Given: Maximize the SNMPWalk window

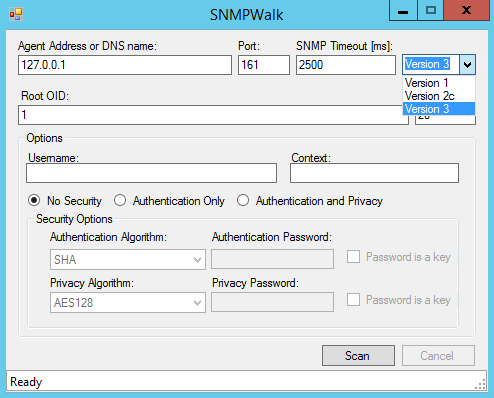Looking at the screenshot, I should coord(431,11).
